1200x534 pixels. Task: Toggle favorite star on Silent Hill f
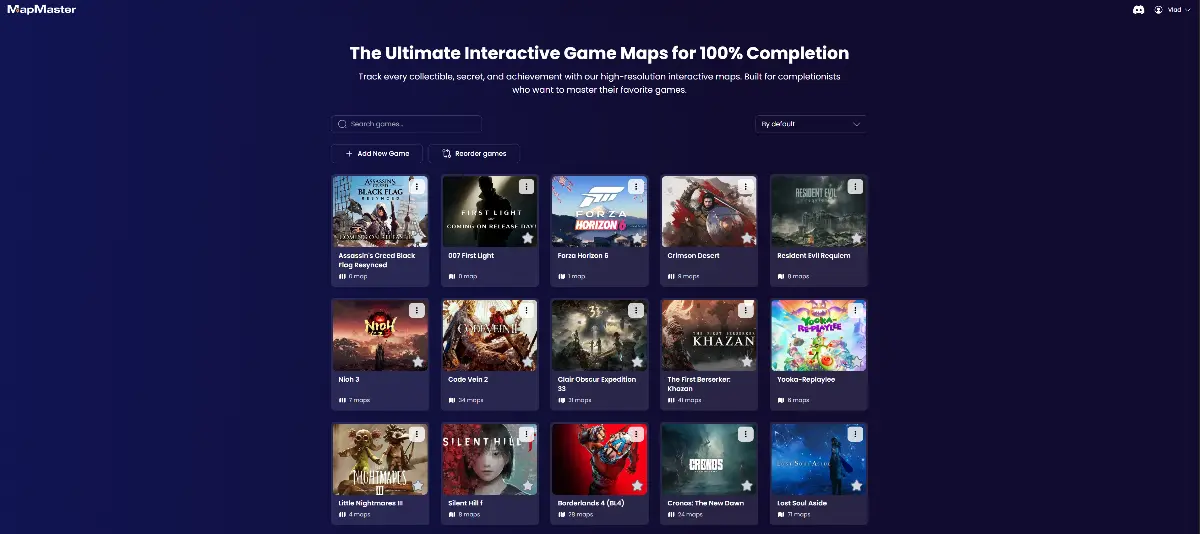pyautogui.click(x=527, y=486)
